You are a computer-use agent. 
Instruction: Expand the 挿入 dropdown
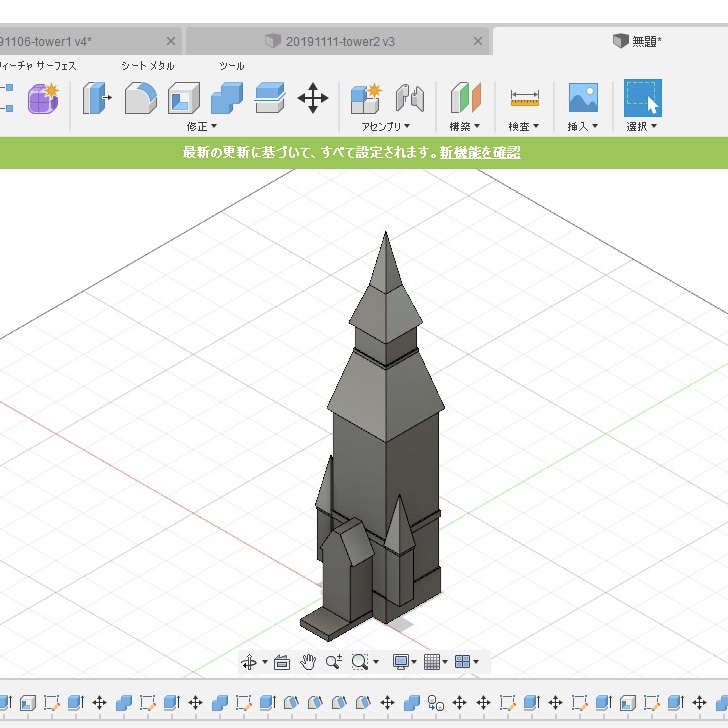tap(583, 126)
